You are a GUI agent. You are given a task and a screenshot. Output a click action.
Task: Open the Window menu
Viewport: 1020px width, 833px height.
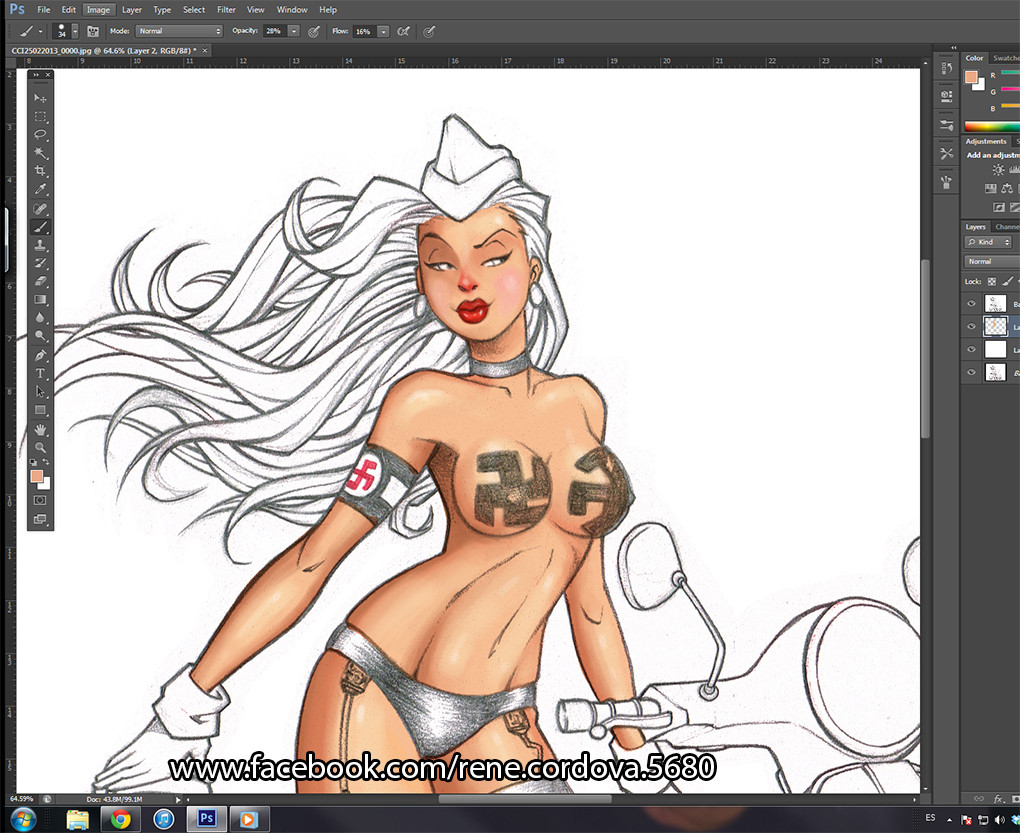(x=292, y=10)
